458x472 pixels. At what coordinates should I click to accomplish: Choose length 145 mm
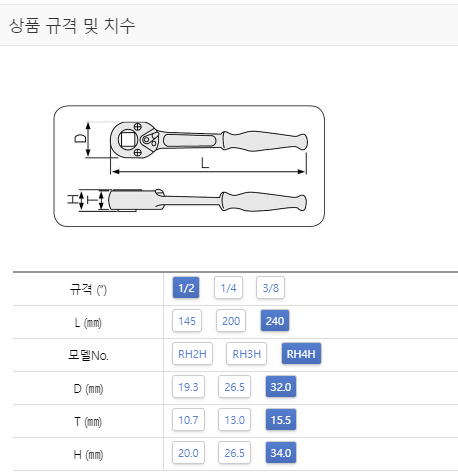(187, 321)
